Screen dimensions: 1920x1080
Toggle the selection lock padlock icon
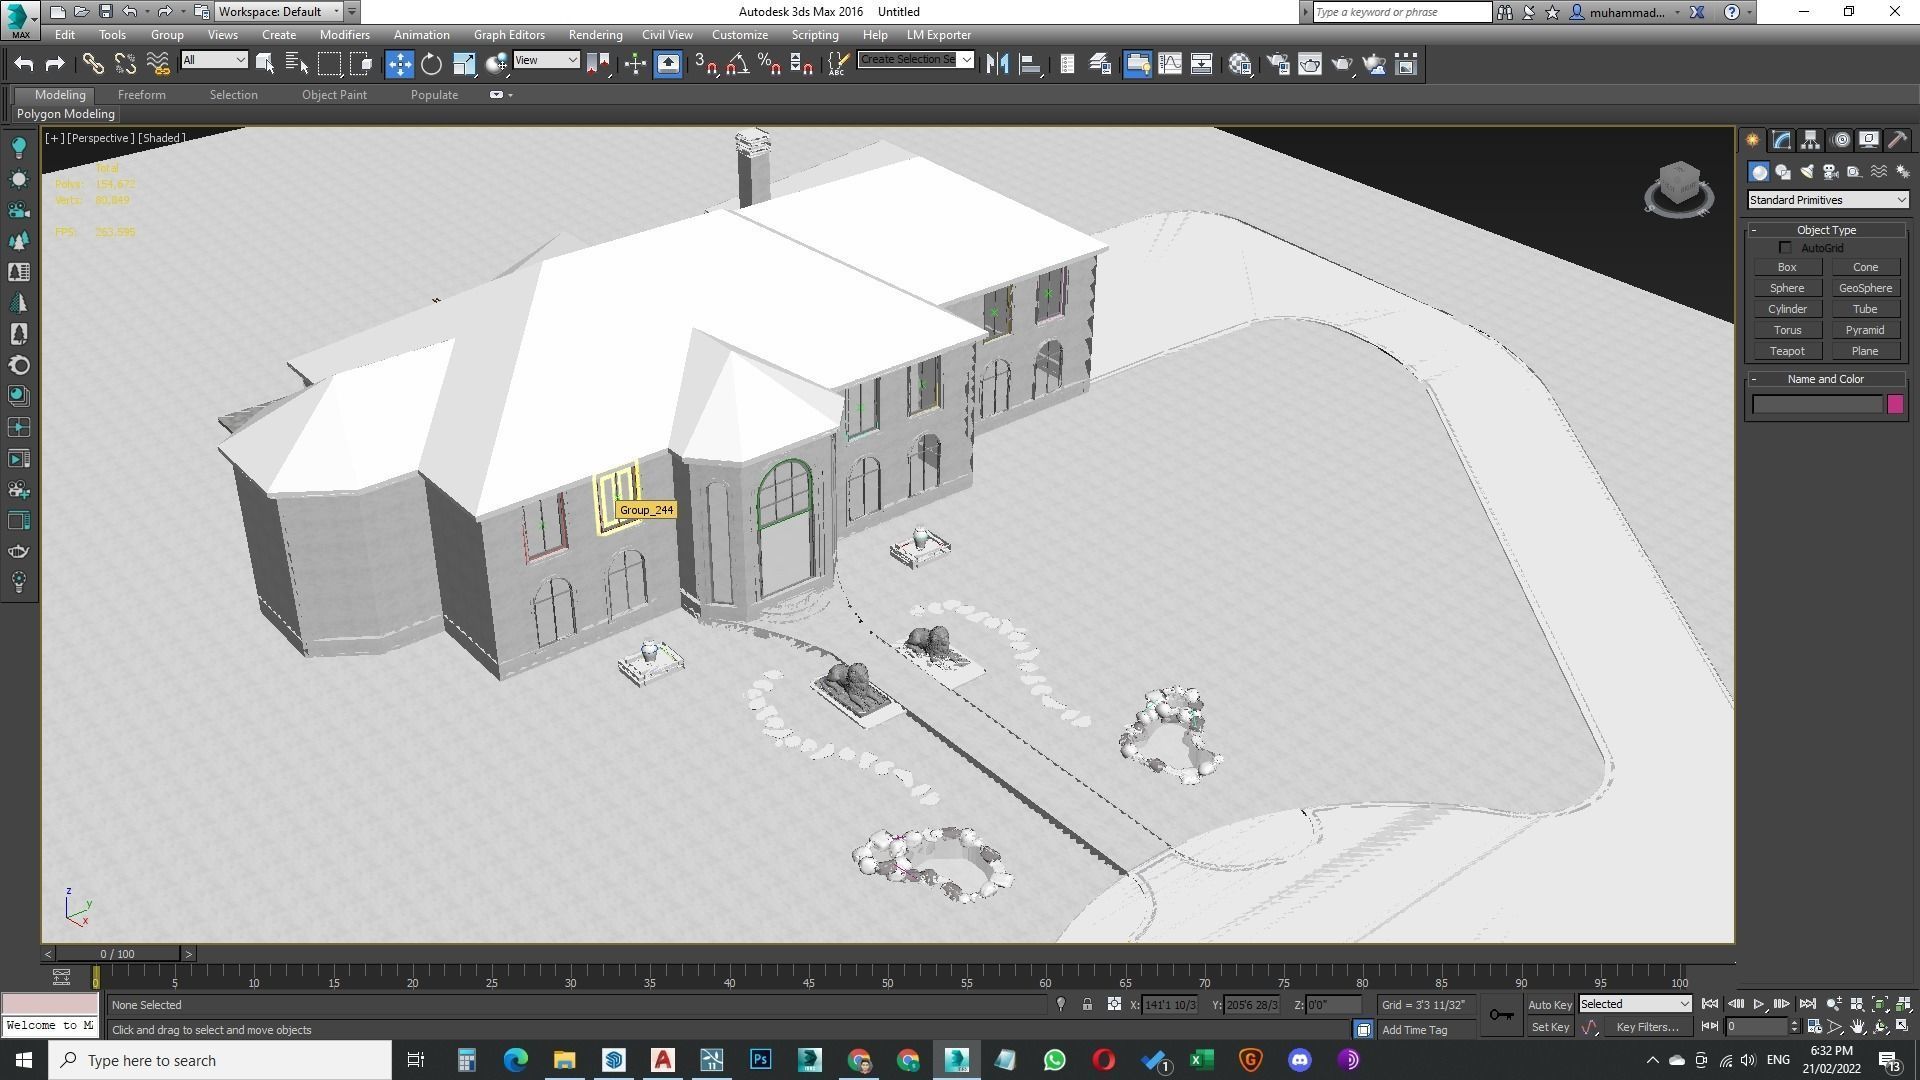point(1087,1005)
